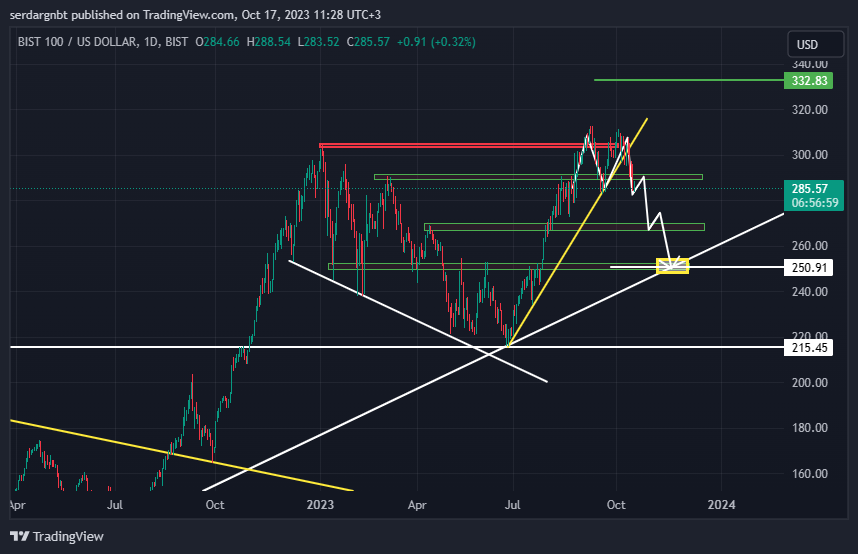
Task: Click the current price label 285.57
Action: tap(809, 189)
